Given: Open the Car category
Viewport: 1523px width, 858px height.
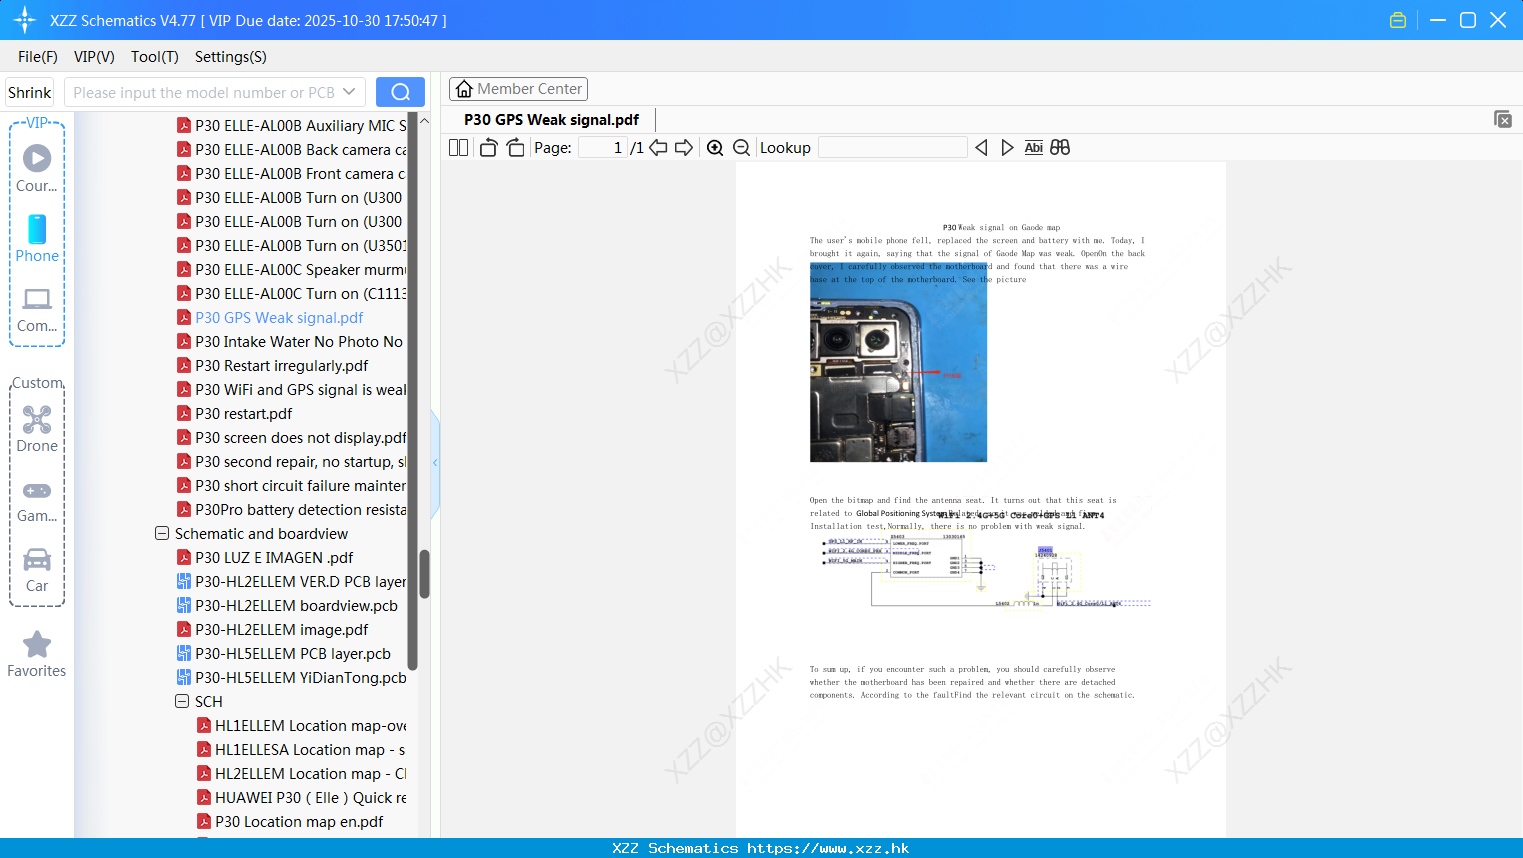Looking at the screenshot, I should point(37,571).
